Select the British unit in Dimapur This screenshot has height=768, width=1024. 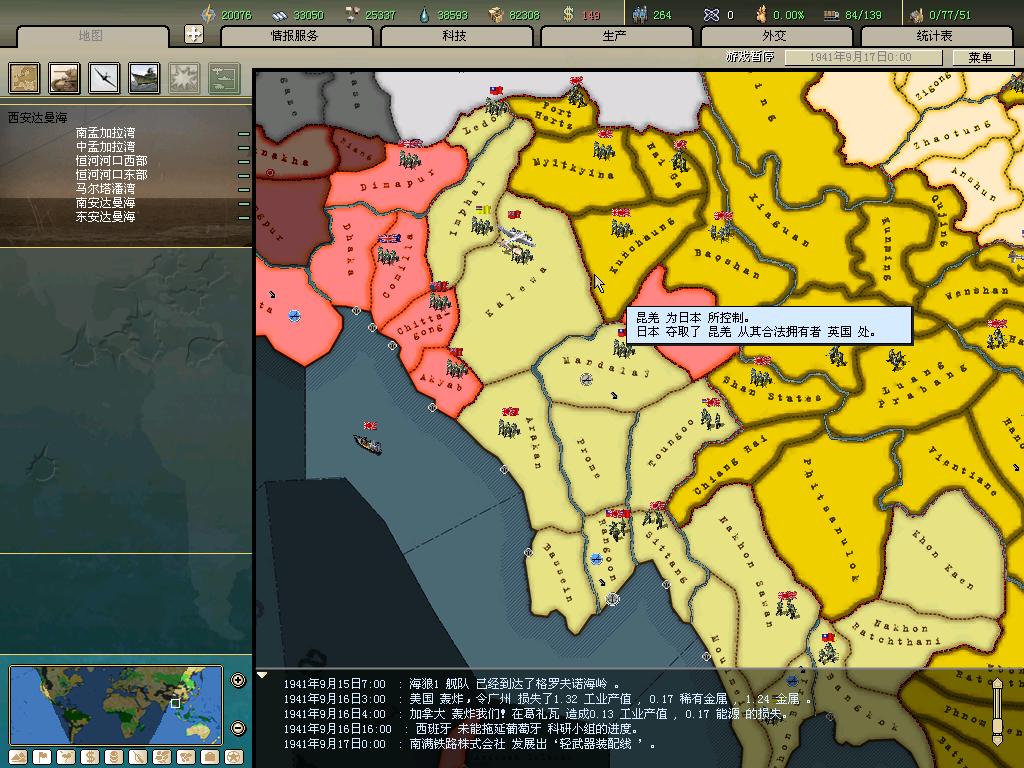pyautogui.click(x=409, y=159)
